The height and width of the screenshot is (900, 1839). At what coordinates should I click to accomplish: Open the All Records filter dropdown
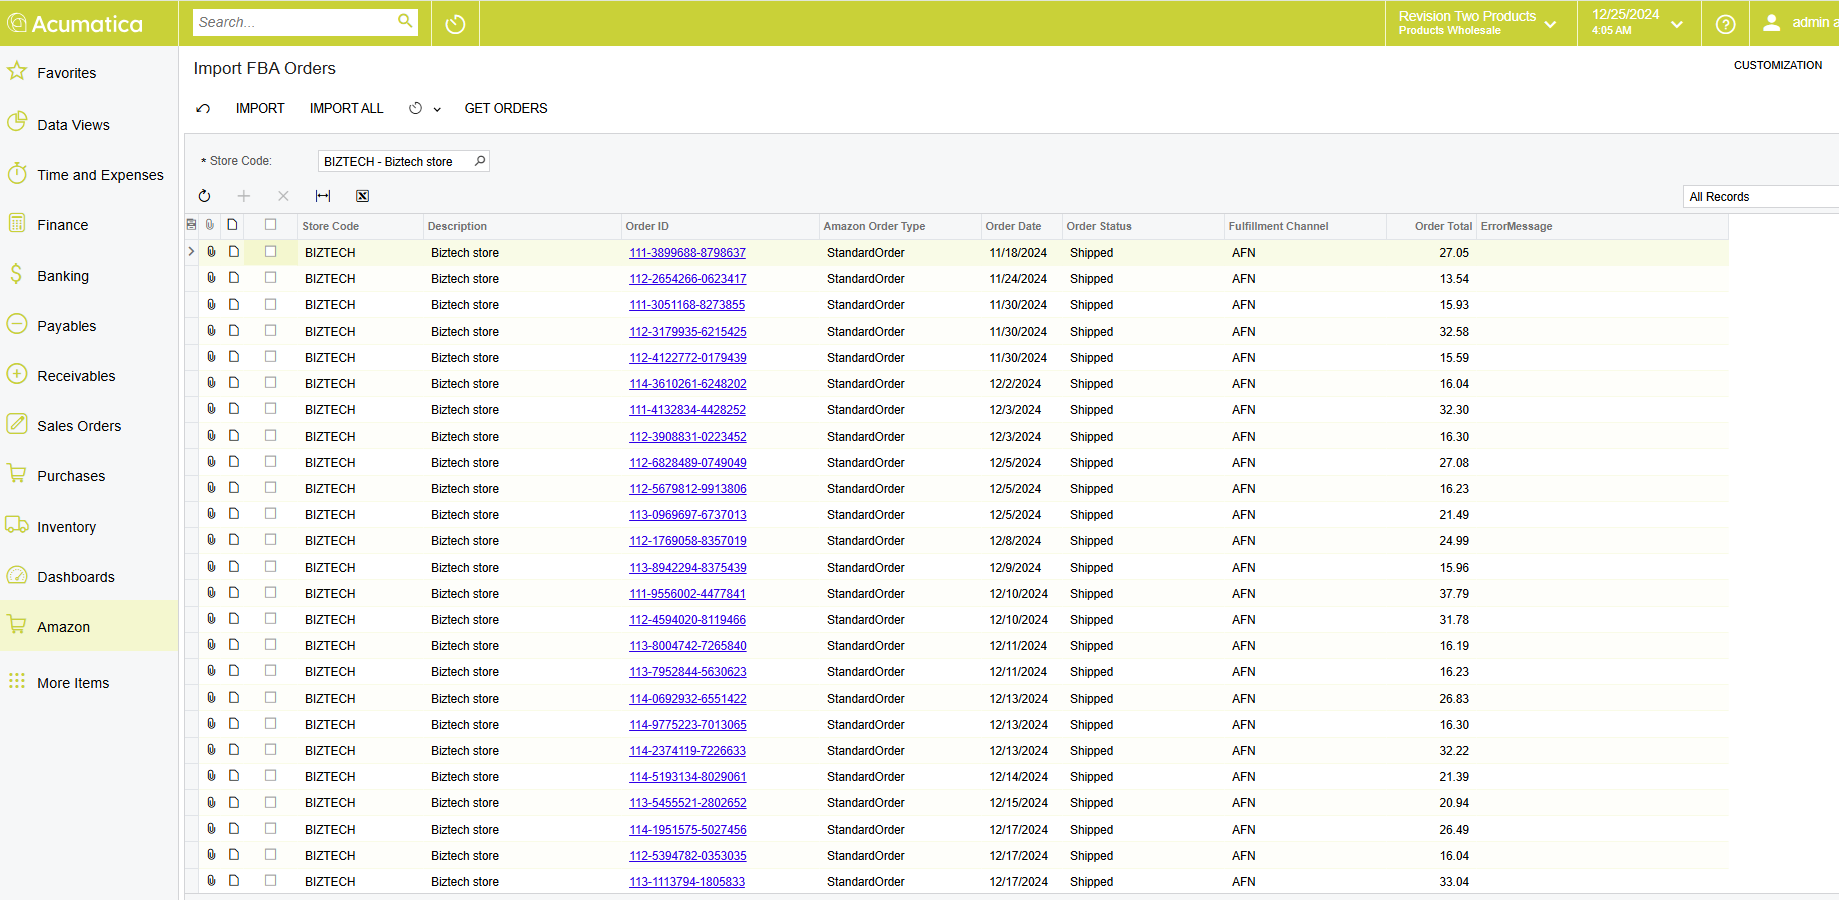[1760, 197]
